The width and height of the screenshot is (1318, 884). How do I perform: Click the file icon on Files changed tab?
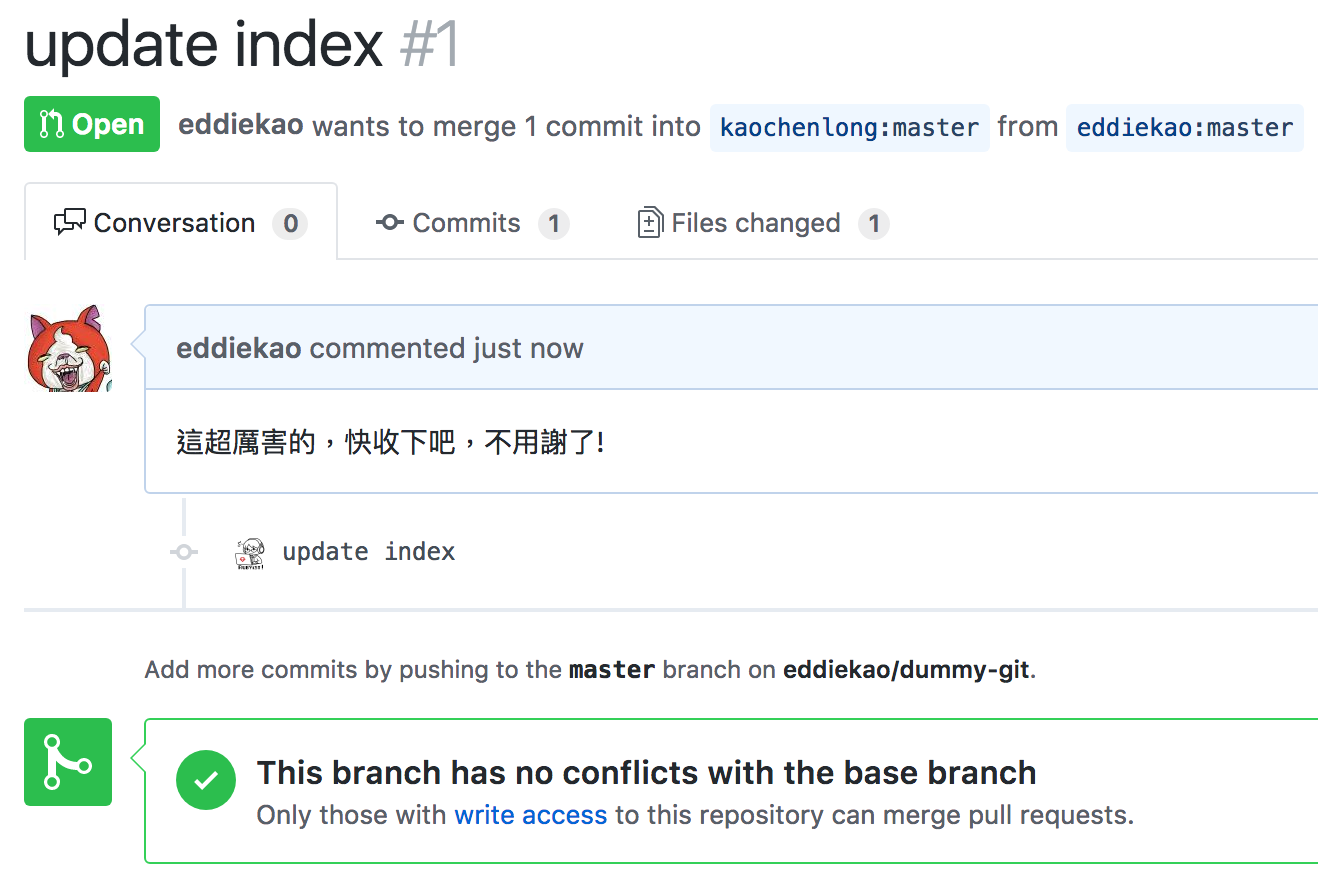point(650,222)
